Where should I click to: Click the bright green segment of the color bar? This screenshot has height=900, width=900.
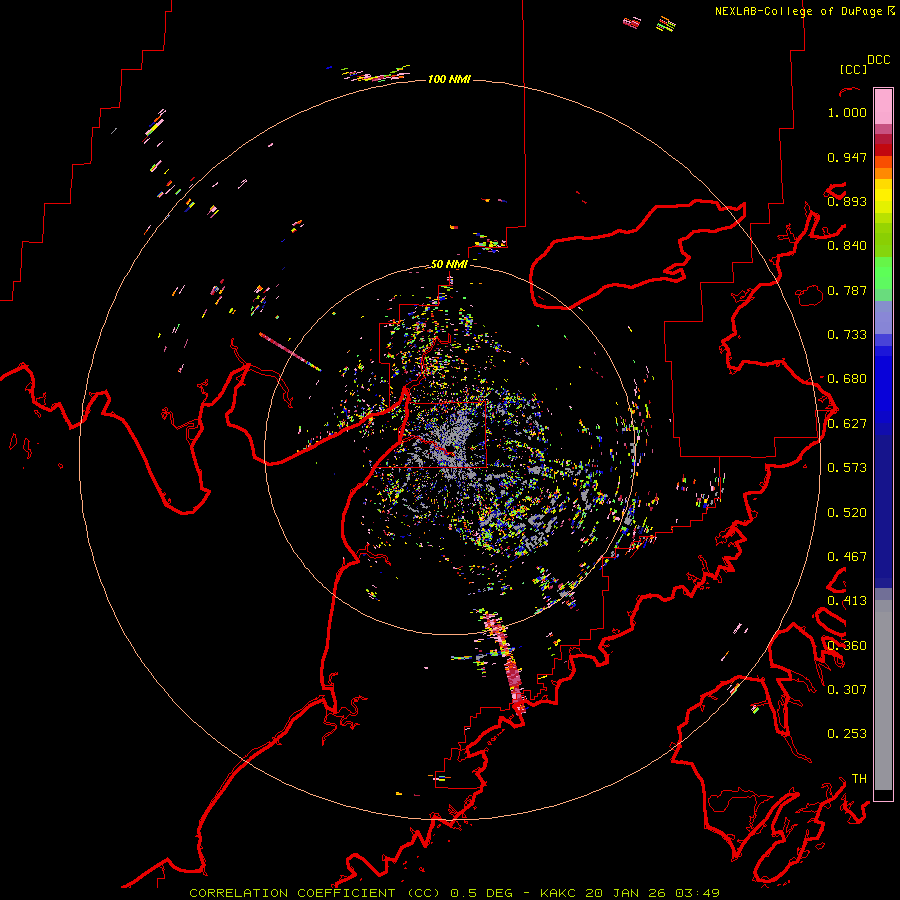(883, 273)
